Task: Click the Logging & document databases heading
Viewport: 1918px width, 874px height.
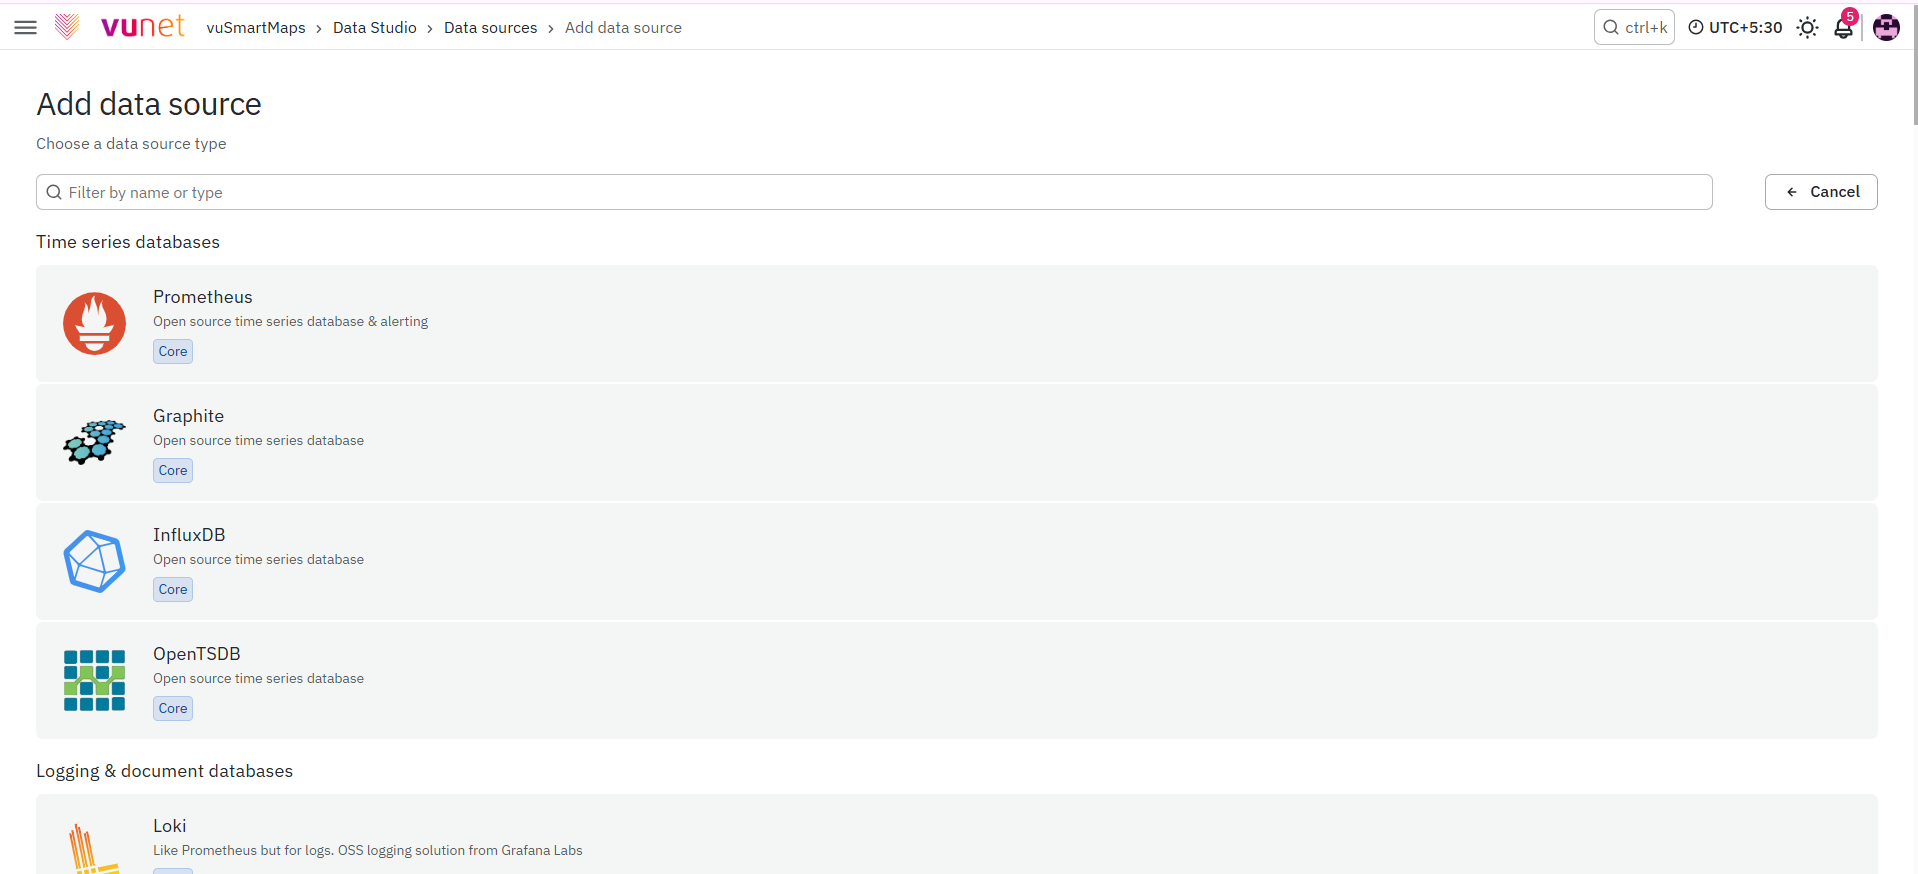Action: pos(164,771)
